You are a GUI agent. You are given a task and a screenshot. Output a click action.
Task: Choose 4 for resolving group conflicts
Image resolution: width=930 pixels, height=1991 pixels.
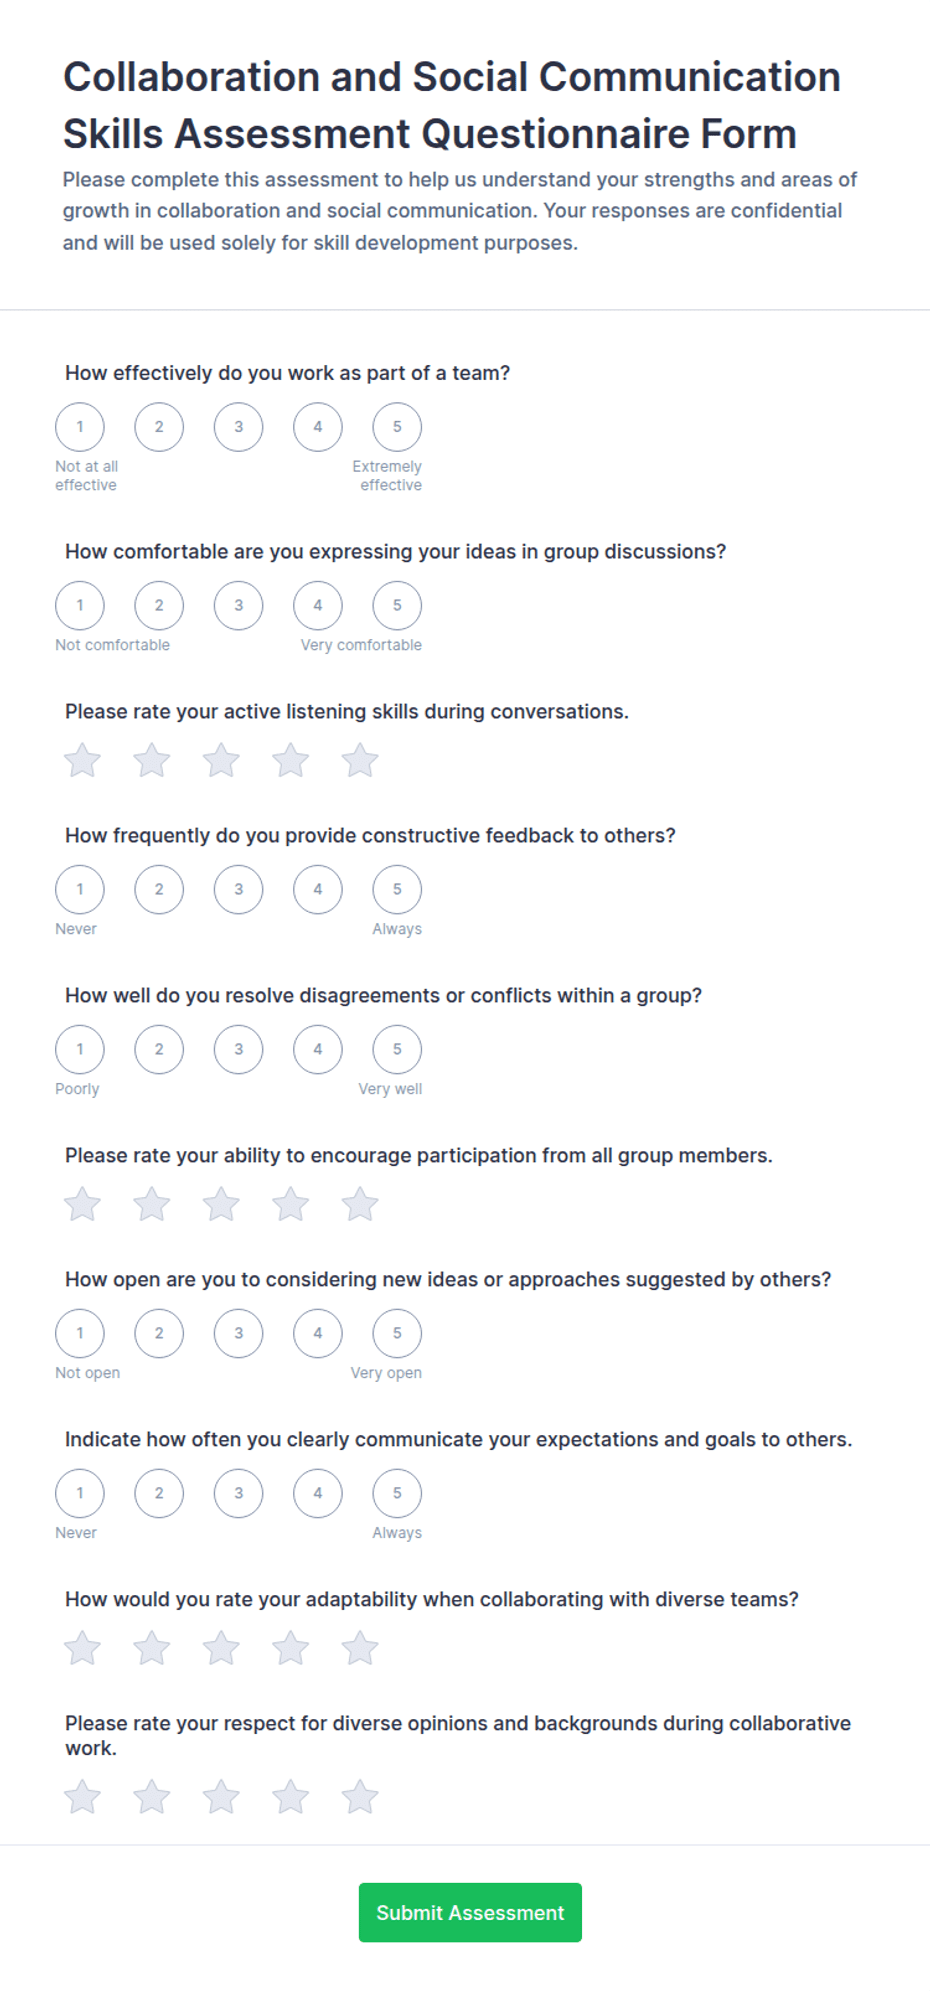[x=318, y=1050]
